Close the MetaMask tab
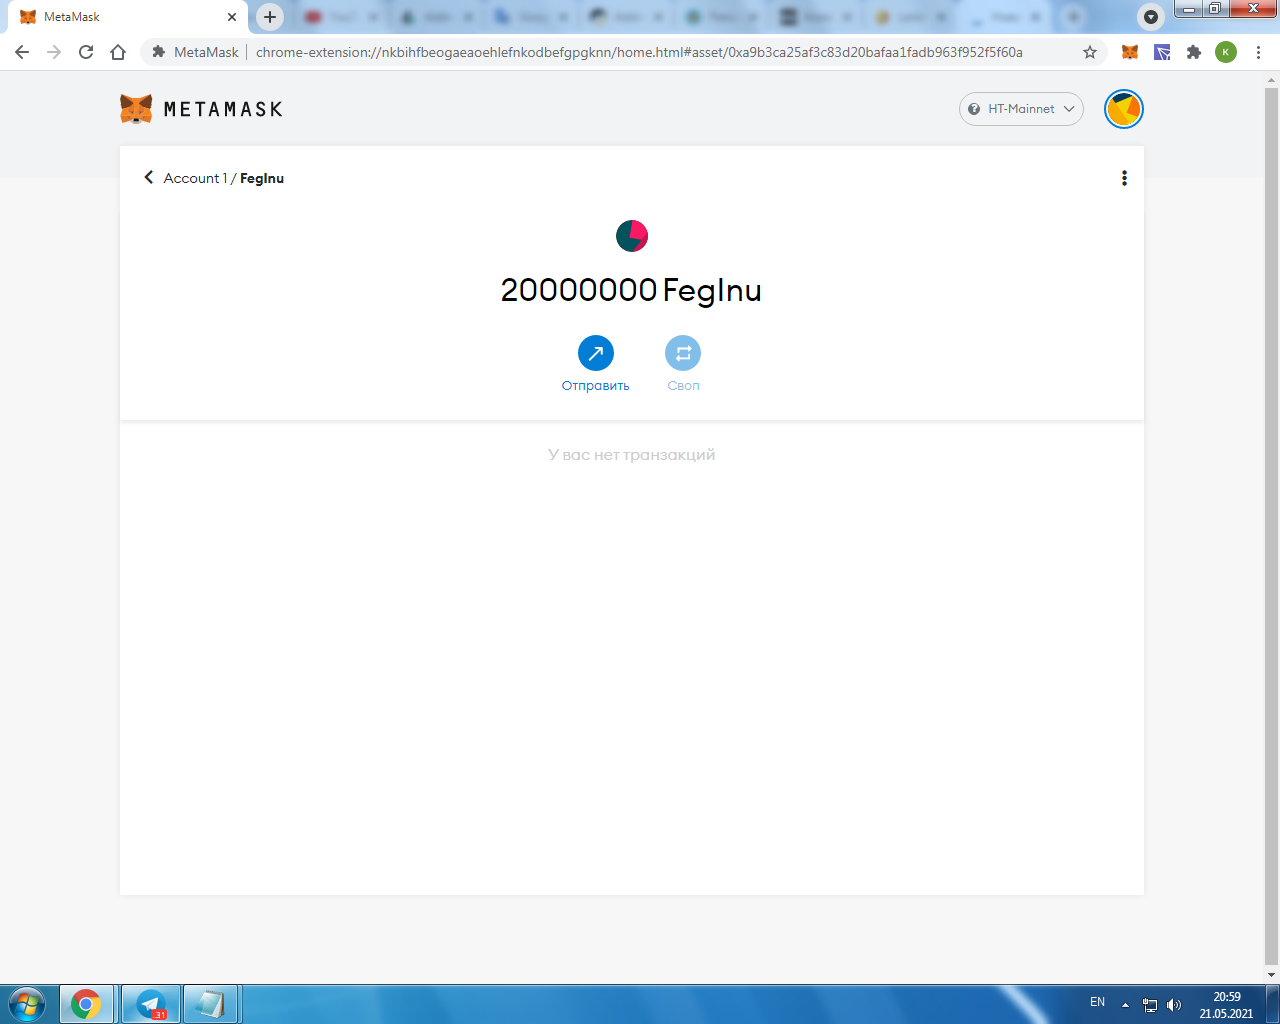The width and height of the screenshot is (1280, 1024). point(232,17)
